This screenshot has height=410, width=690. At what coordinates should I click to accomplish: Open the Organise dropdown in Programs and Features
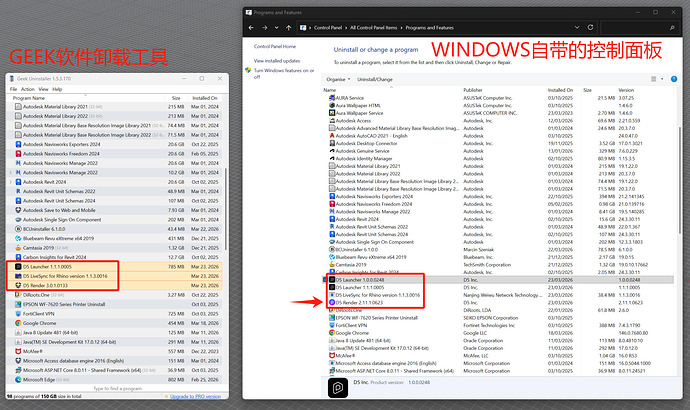point(338,79)
